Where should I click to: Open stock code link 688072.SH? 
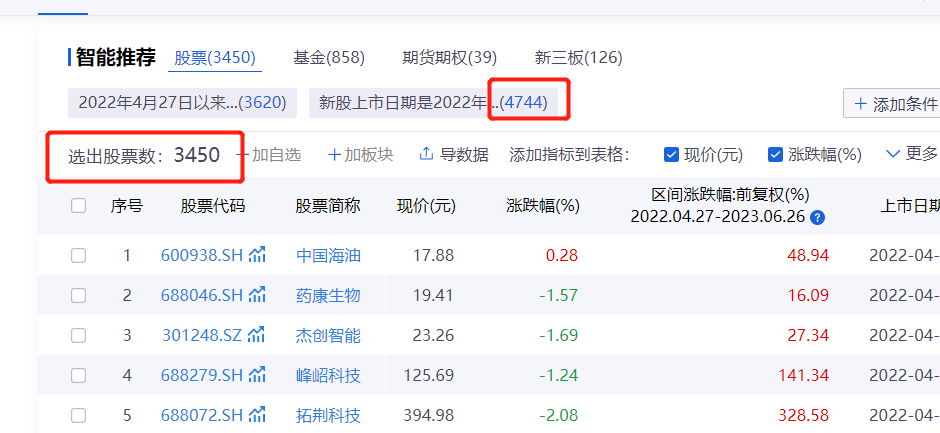(x=202, y=415)
